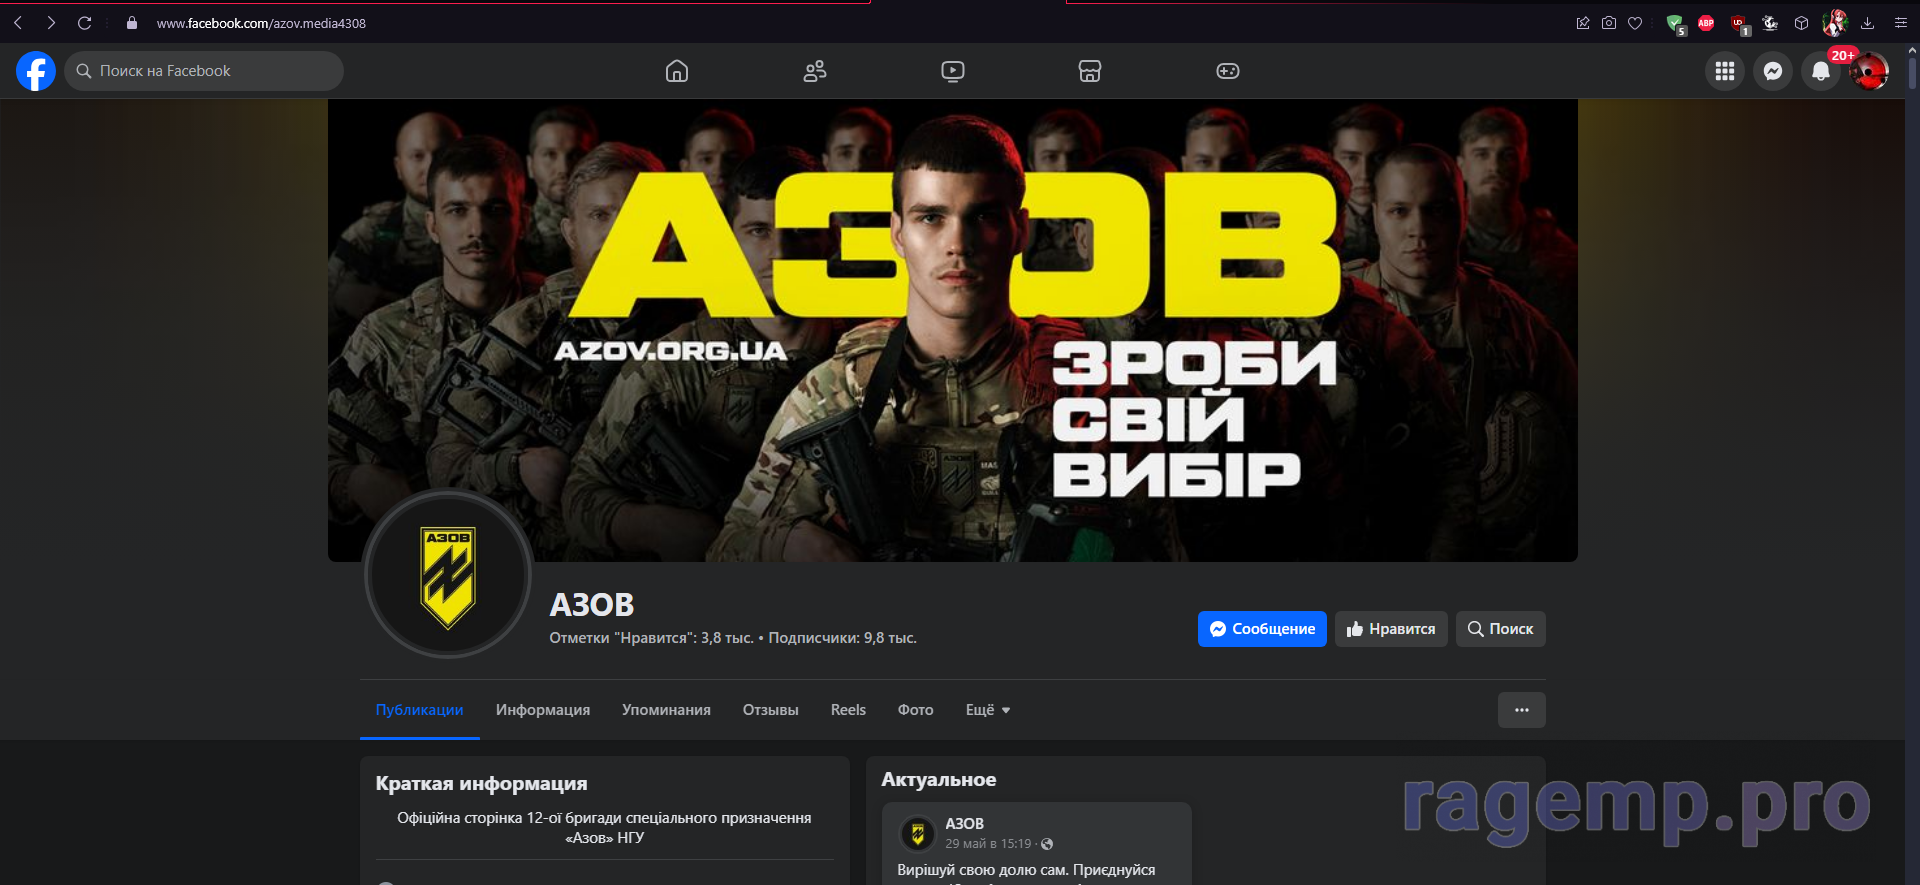1920x885 pixels.
Task: Click the page description text about 12-ої бригади
Action: (x=604, y=828)
